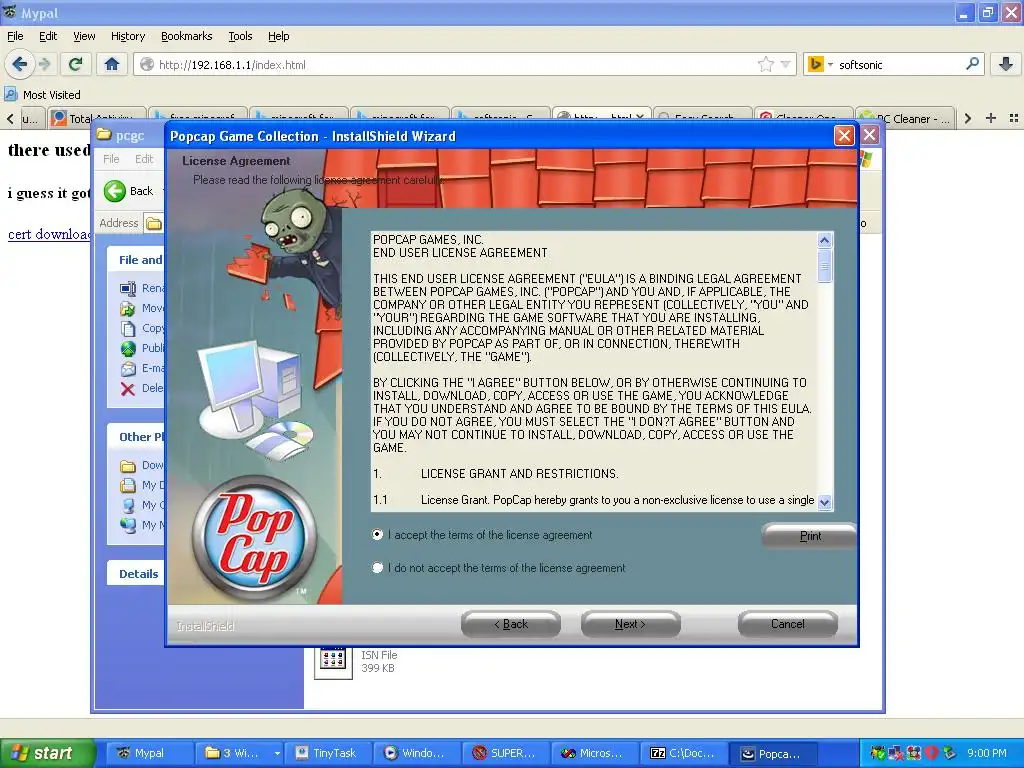This screenshot has height=768, width=1024.
Task: Click the browser back arrow
Action: pos(19,64)
